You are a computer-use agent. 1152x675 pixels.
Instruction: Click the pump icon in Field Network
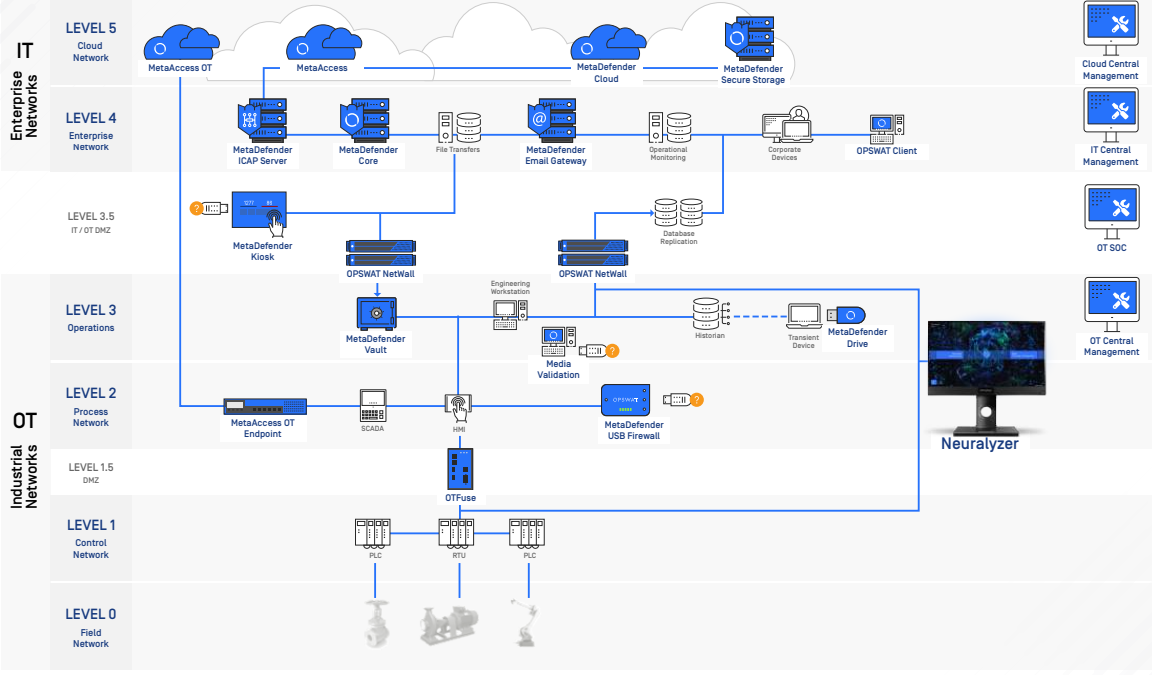click(x=449, y=624)
